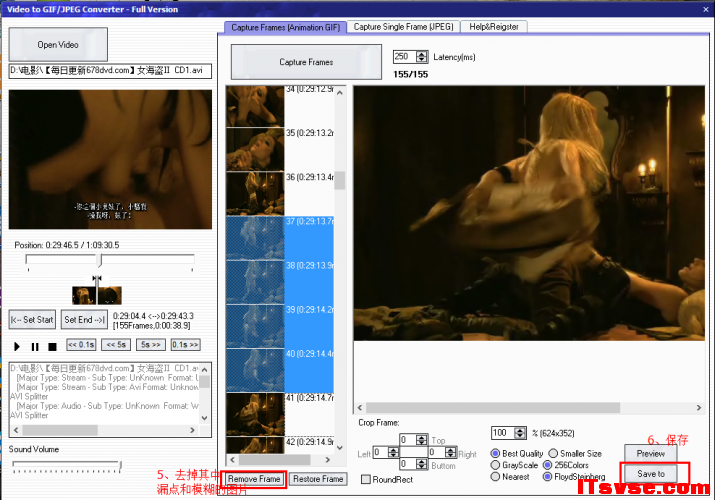
Task: Open the Capture Single Frame (JPEG) tab
Action: click(404, 27)
